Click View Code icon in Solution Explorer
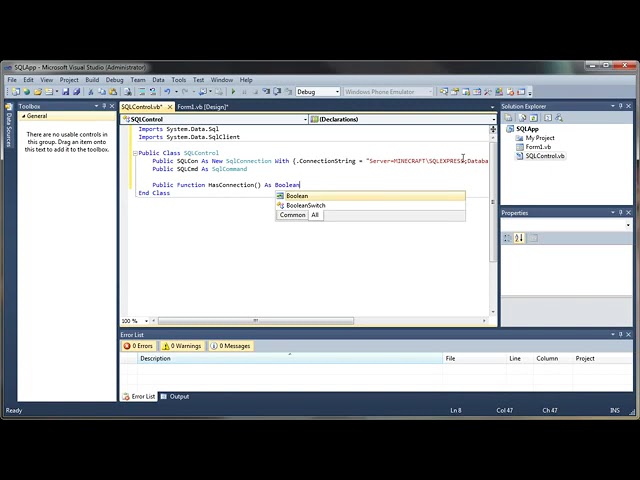 point(548,118)
